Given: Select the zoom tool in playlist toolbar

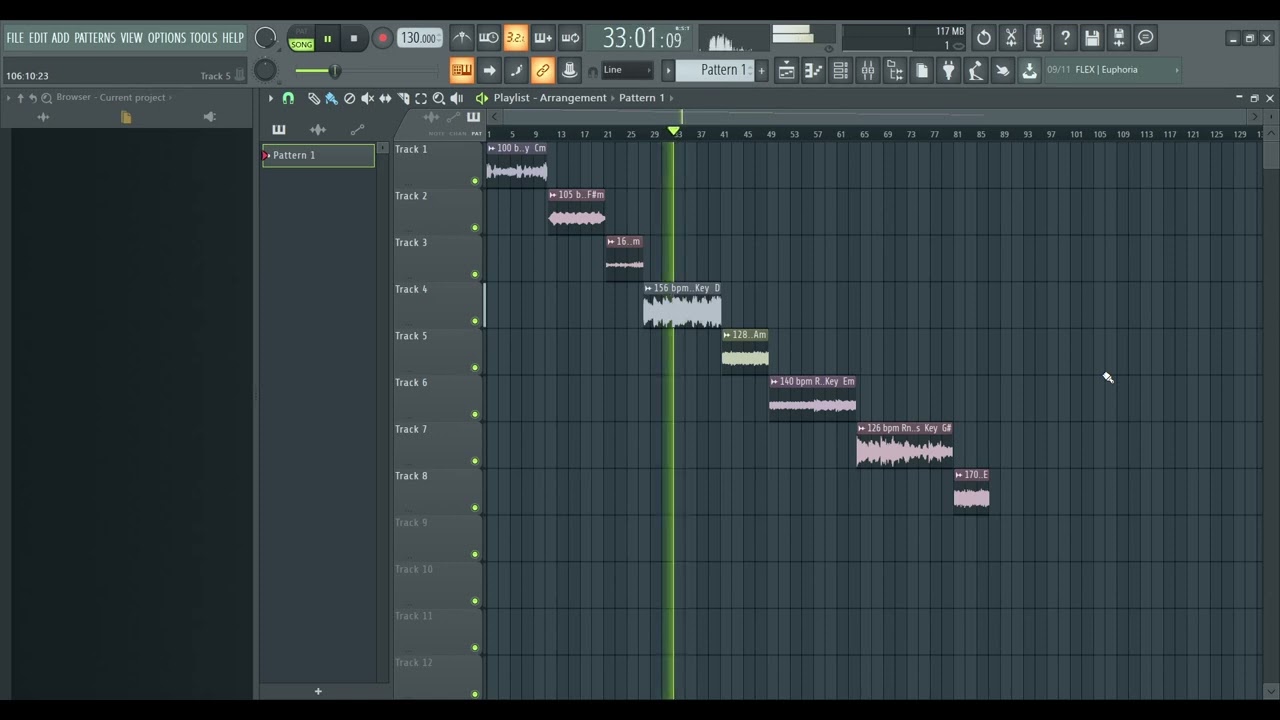Looking at the screenshot, I should [439, 98].
